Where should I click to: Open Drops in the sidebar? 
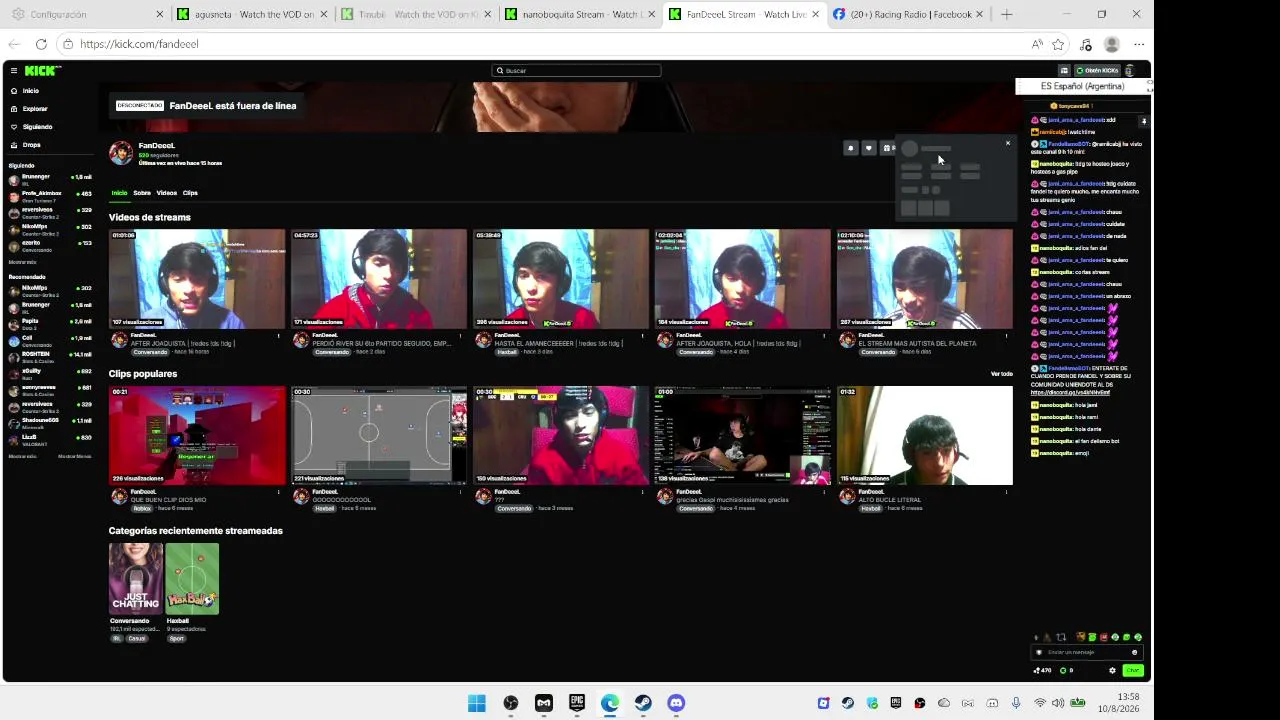click(x=32, y=145)
